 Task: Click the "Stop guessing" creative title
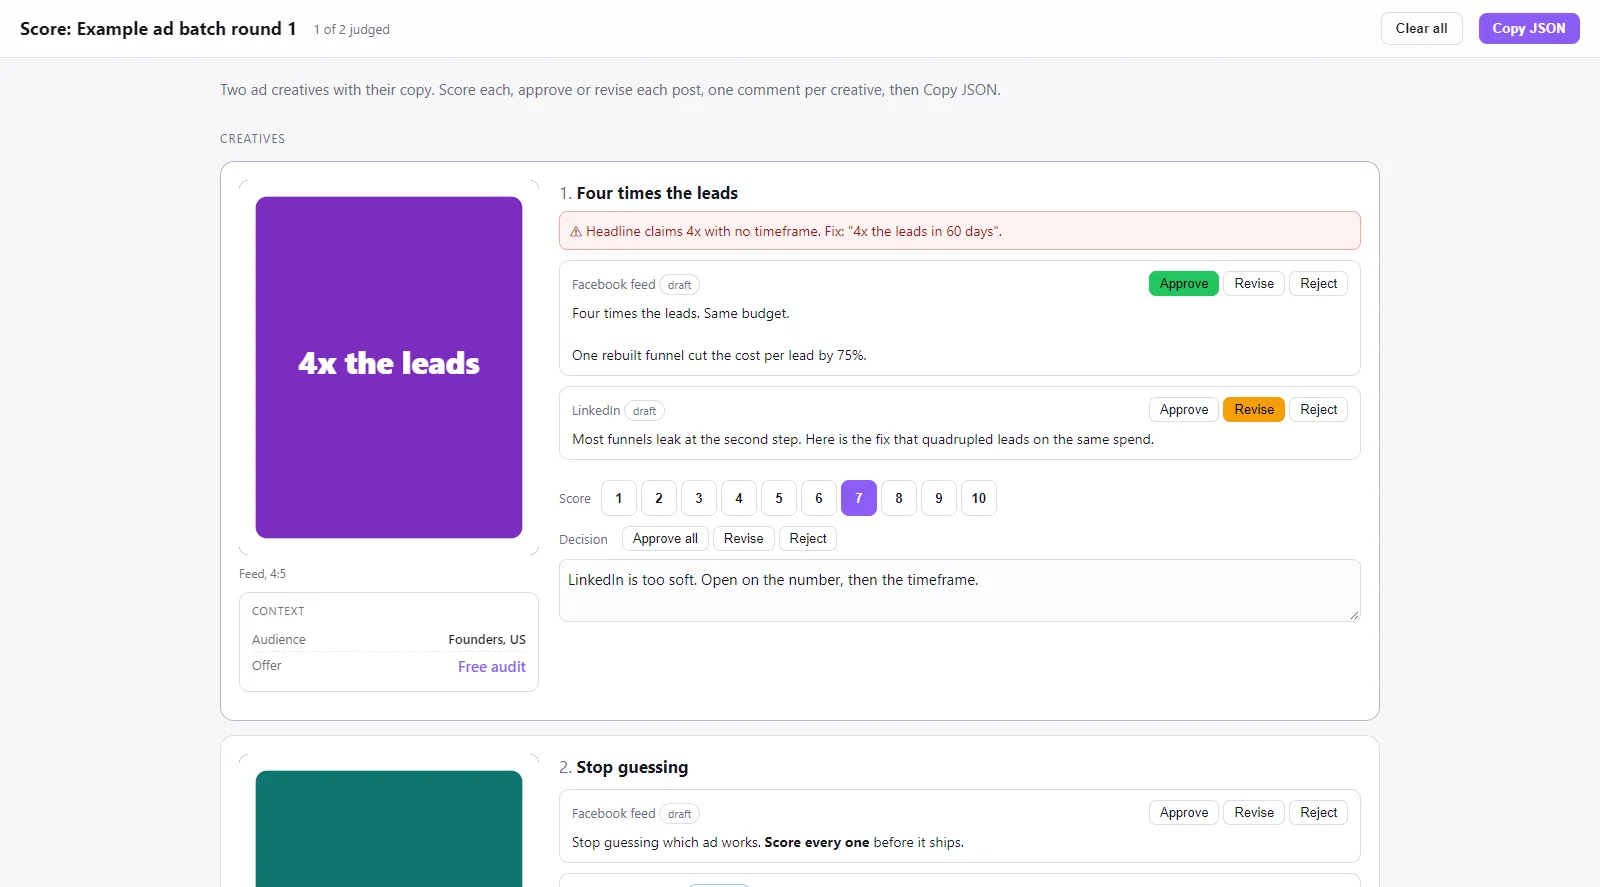(x=632, y=767)
